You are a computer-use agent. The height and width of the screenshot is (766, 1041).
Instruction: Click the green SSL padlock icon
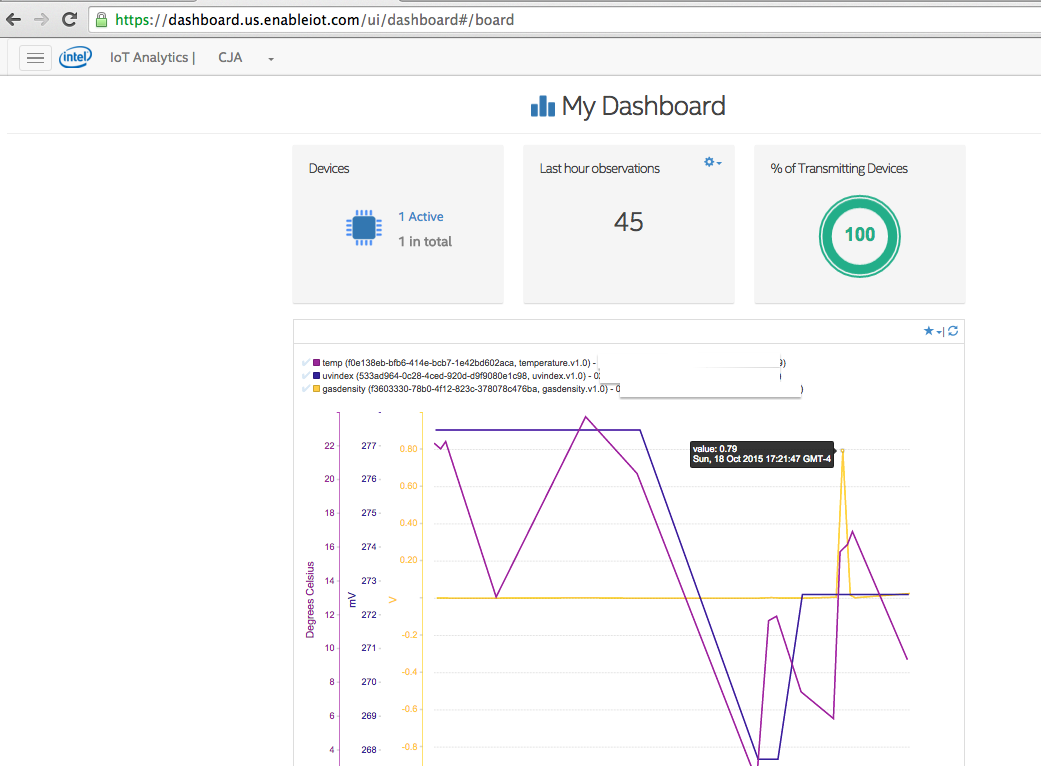pos(101,19)
